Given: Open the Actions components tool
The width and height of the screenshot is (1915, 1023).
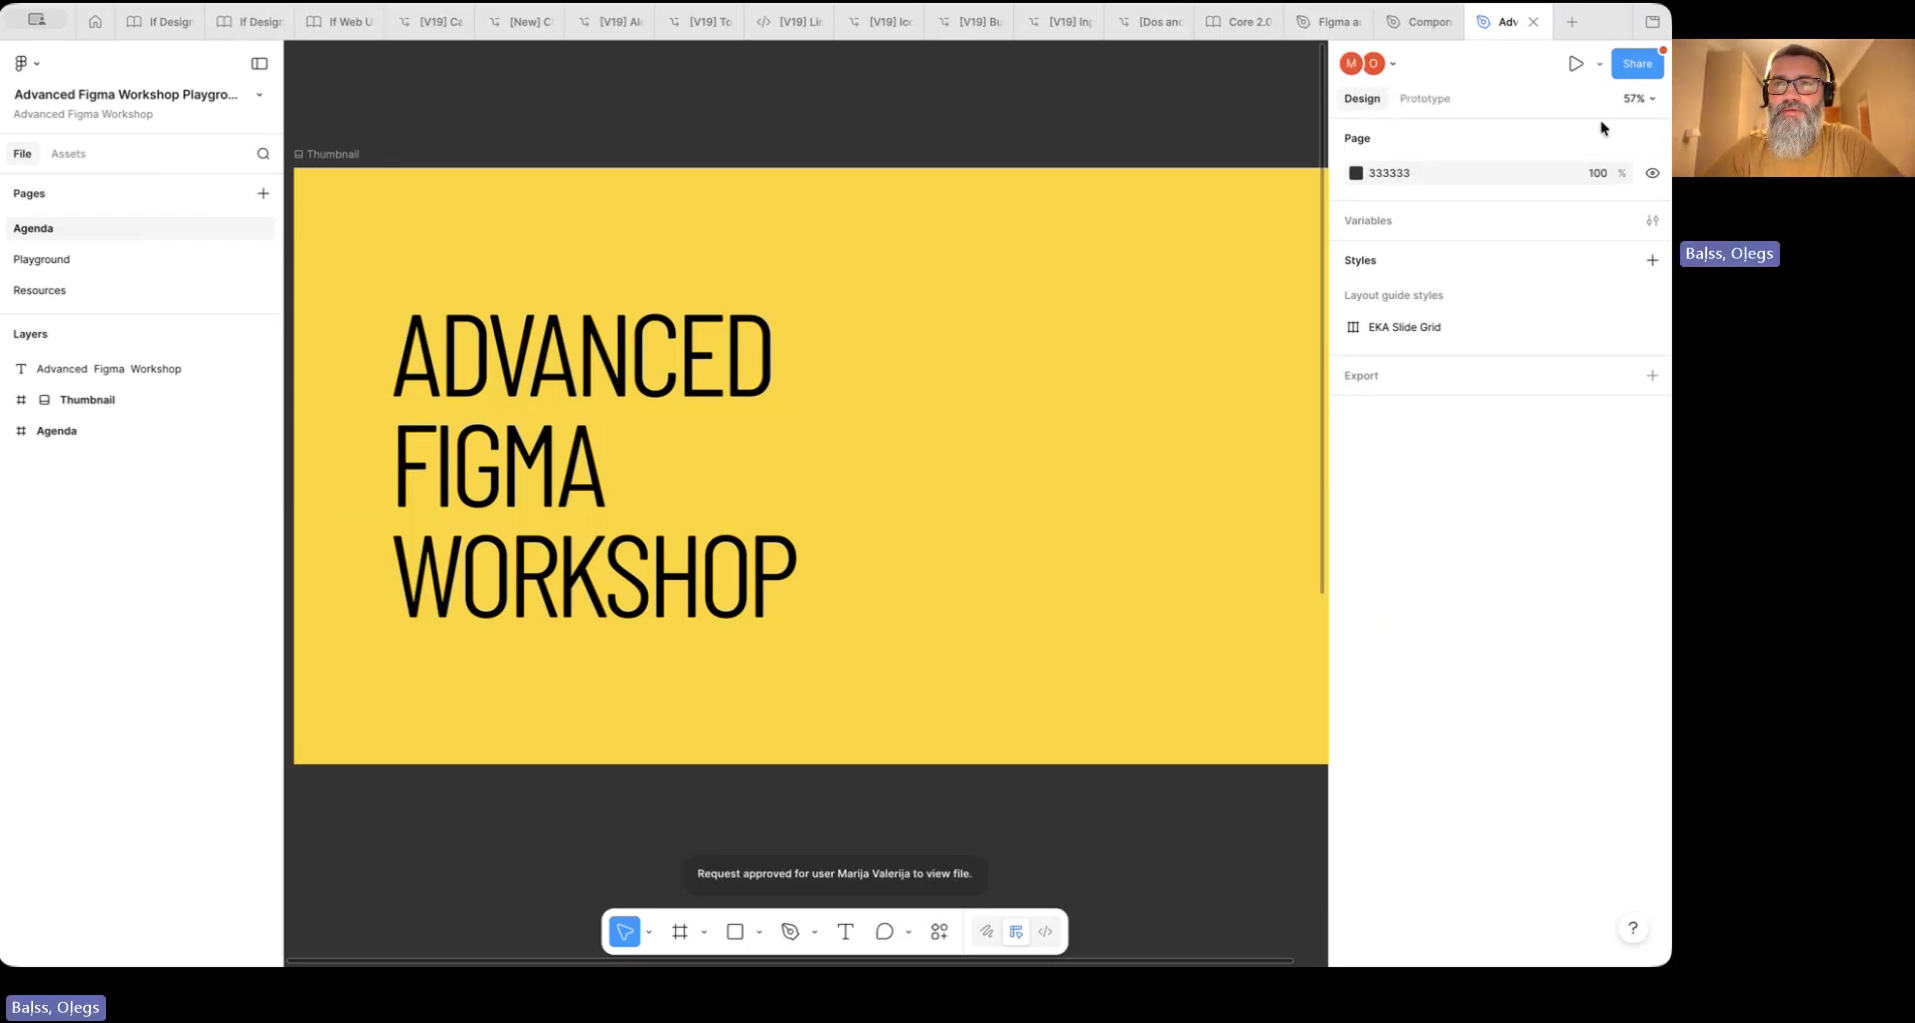Looking at the screenshot, I should (939, 932).
